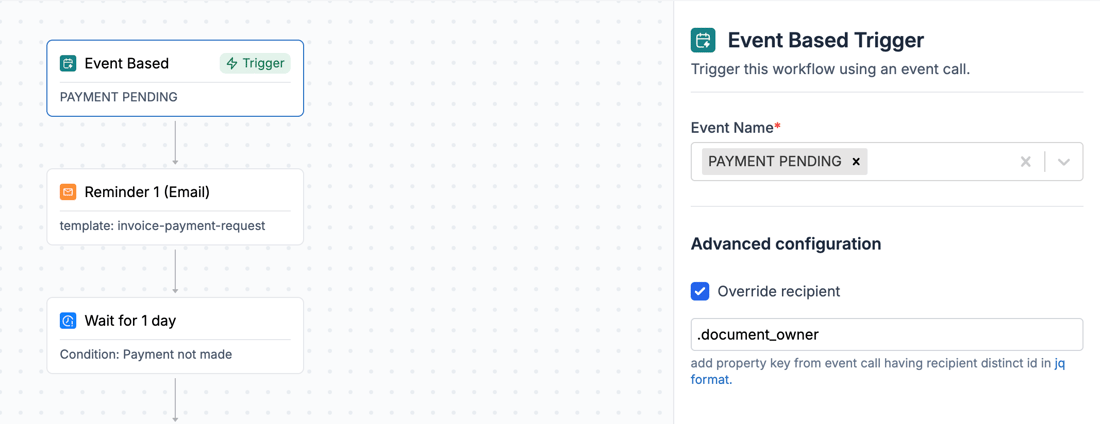Click the Event Based Trigger panel header icon
1100x424 pixels.
coord(703,41)
